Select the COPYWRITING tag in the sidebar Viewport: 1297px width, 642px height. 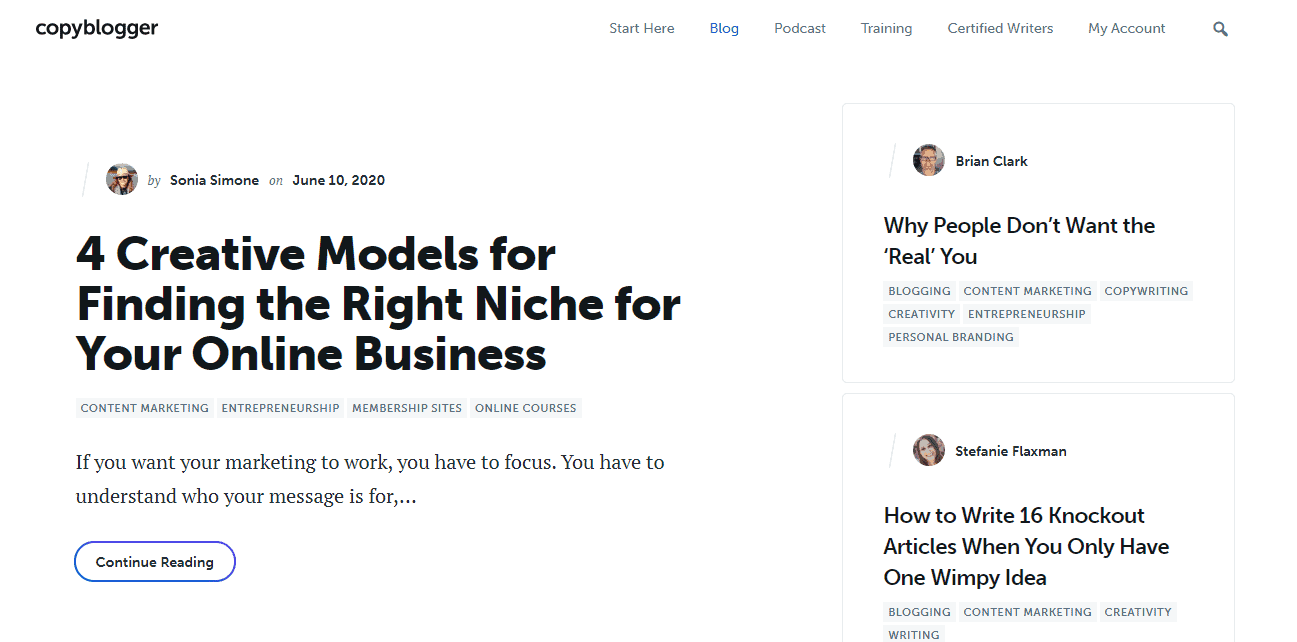point(1146,290)
